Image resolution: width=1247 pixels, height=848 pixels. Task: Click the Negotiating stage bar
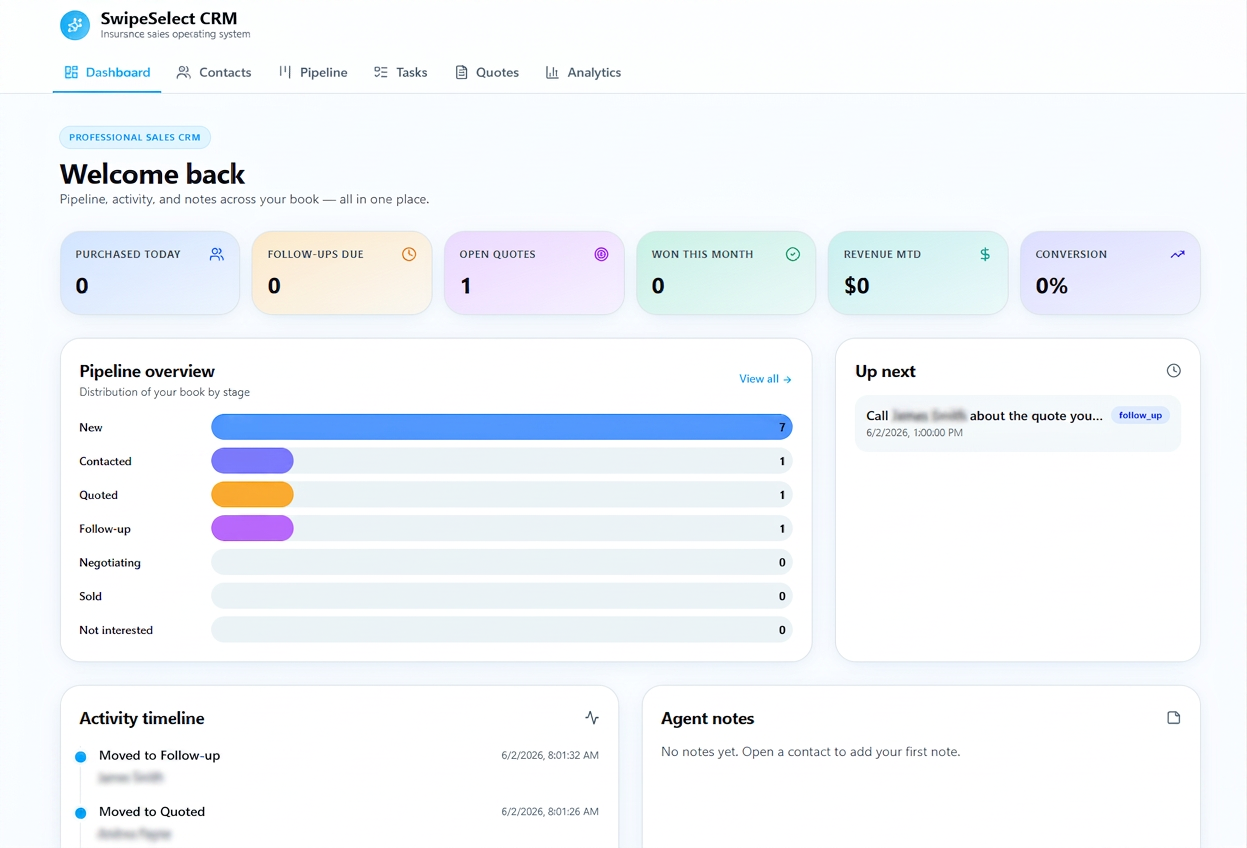[x=502, y=563]
